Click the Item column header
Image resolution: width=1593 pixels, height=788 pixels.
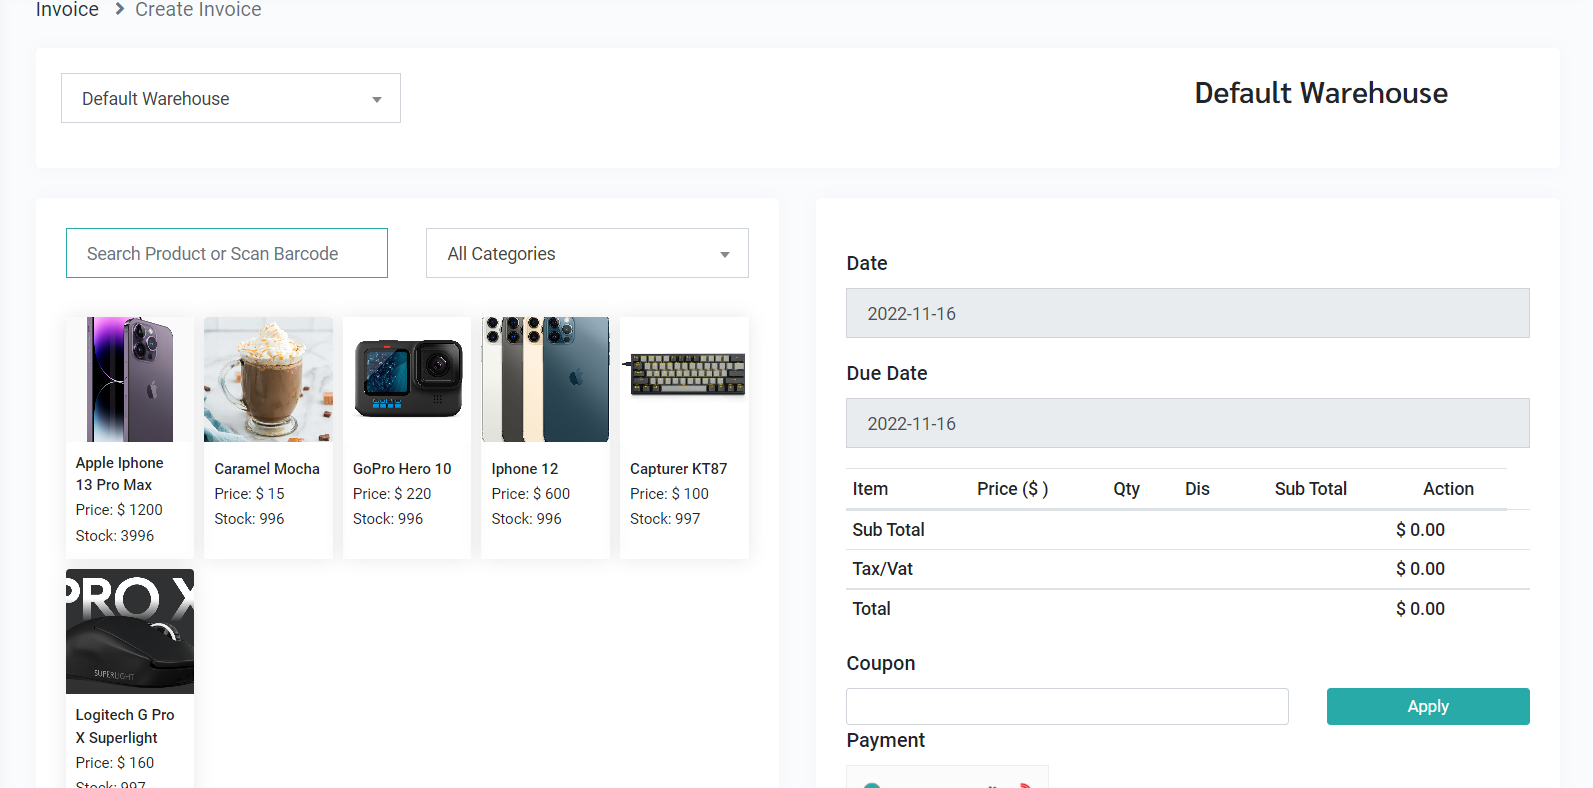870,489
